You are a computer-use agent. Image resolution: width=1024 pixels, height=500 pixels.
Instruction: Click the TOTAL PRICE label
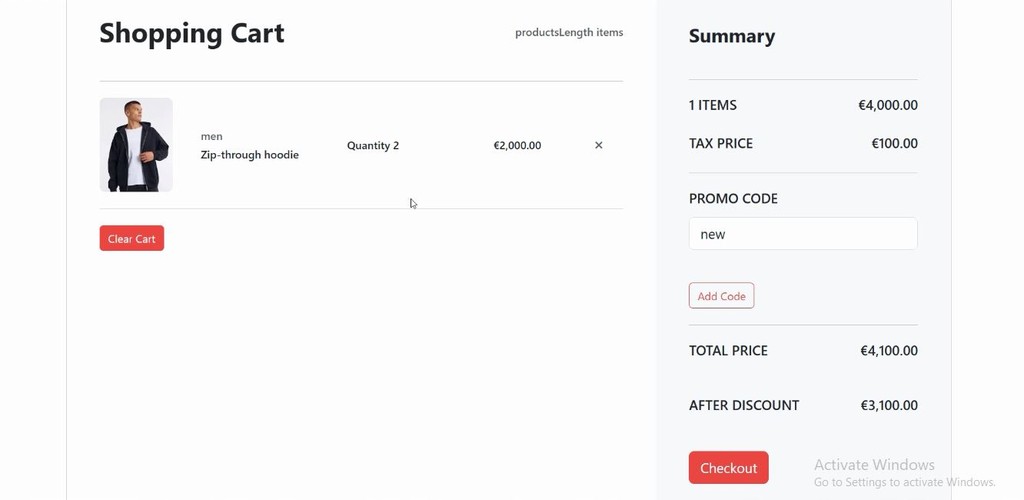tap(728, 351)
